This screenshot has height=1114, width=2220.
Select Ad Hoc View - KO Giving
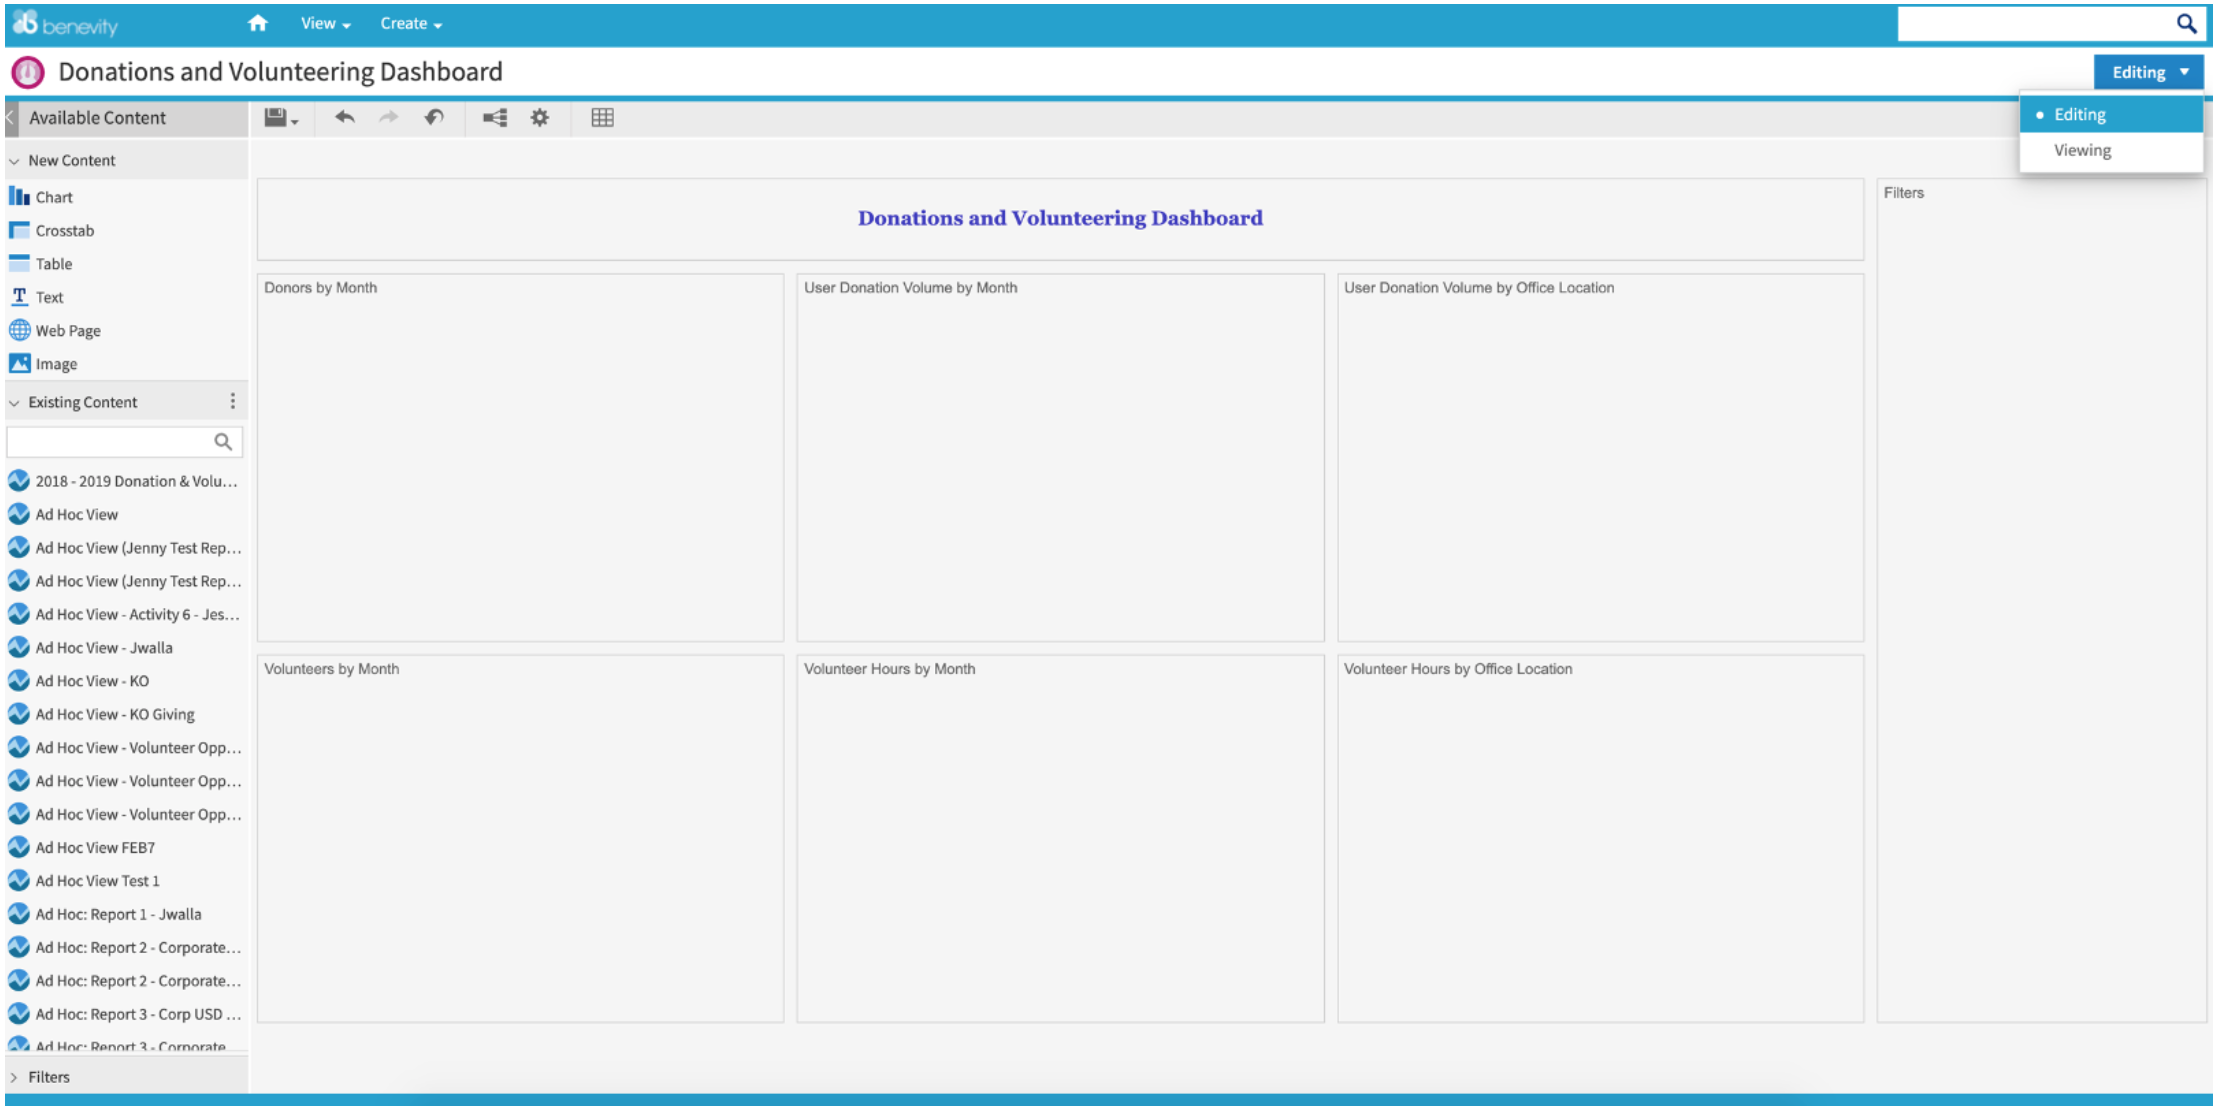point(102,714)
